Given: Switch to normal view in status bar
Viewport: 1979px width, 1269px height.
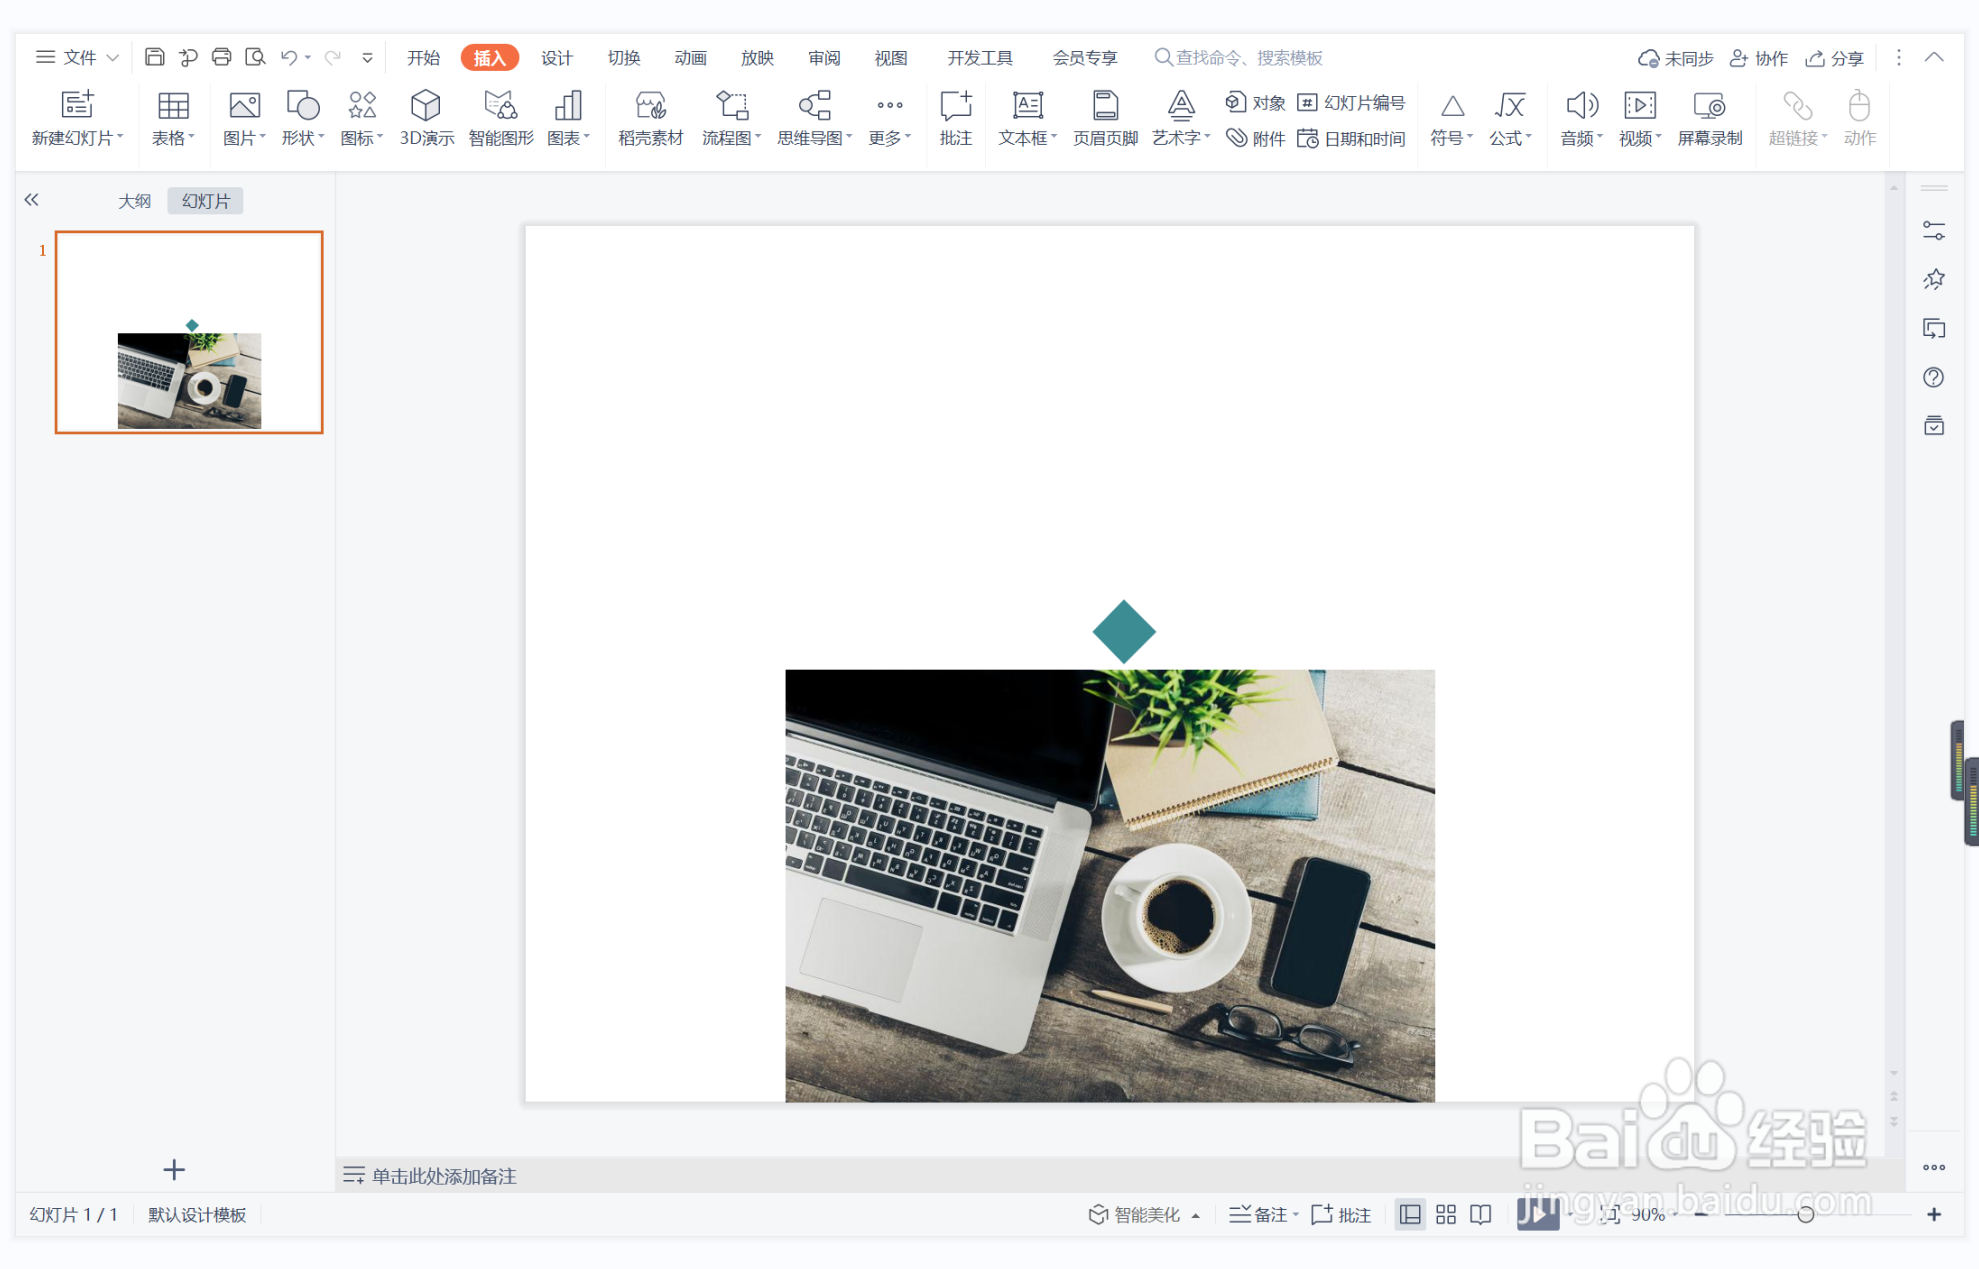Looking at the screenshot, I should [x=1410, y=1214].
